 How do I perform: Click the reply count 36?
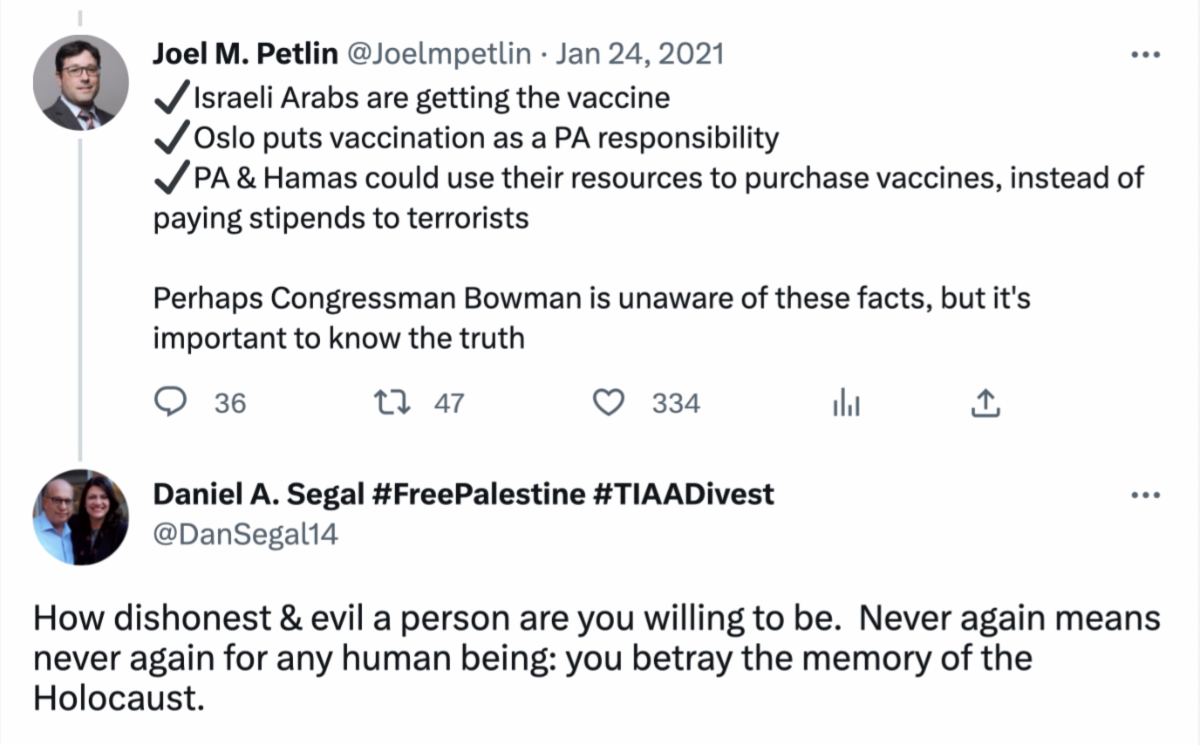[230, 403]
